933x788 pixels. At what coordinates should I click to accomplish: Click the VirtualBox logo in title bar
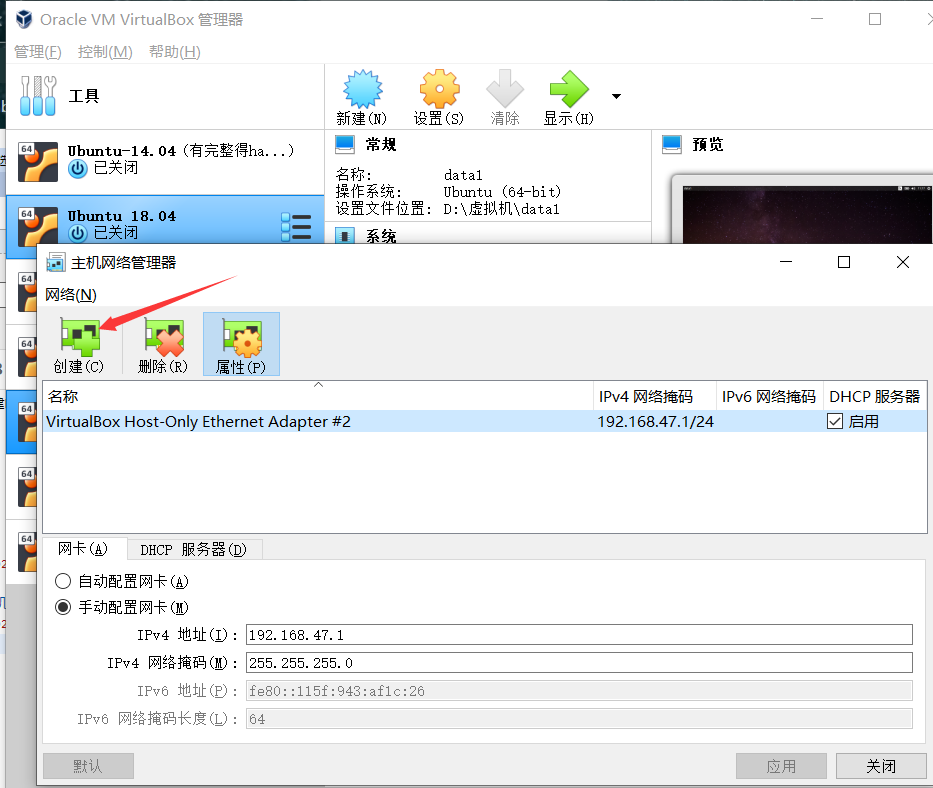click(24, 20)
